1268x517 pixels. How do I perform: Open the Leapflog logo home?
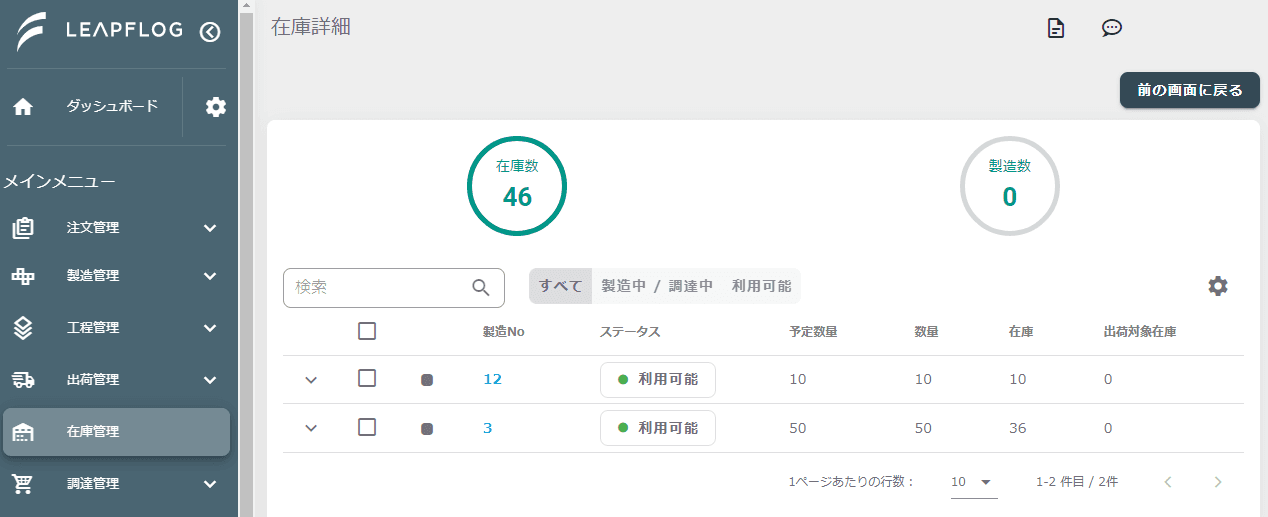99,31
